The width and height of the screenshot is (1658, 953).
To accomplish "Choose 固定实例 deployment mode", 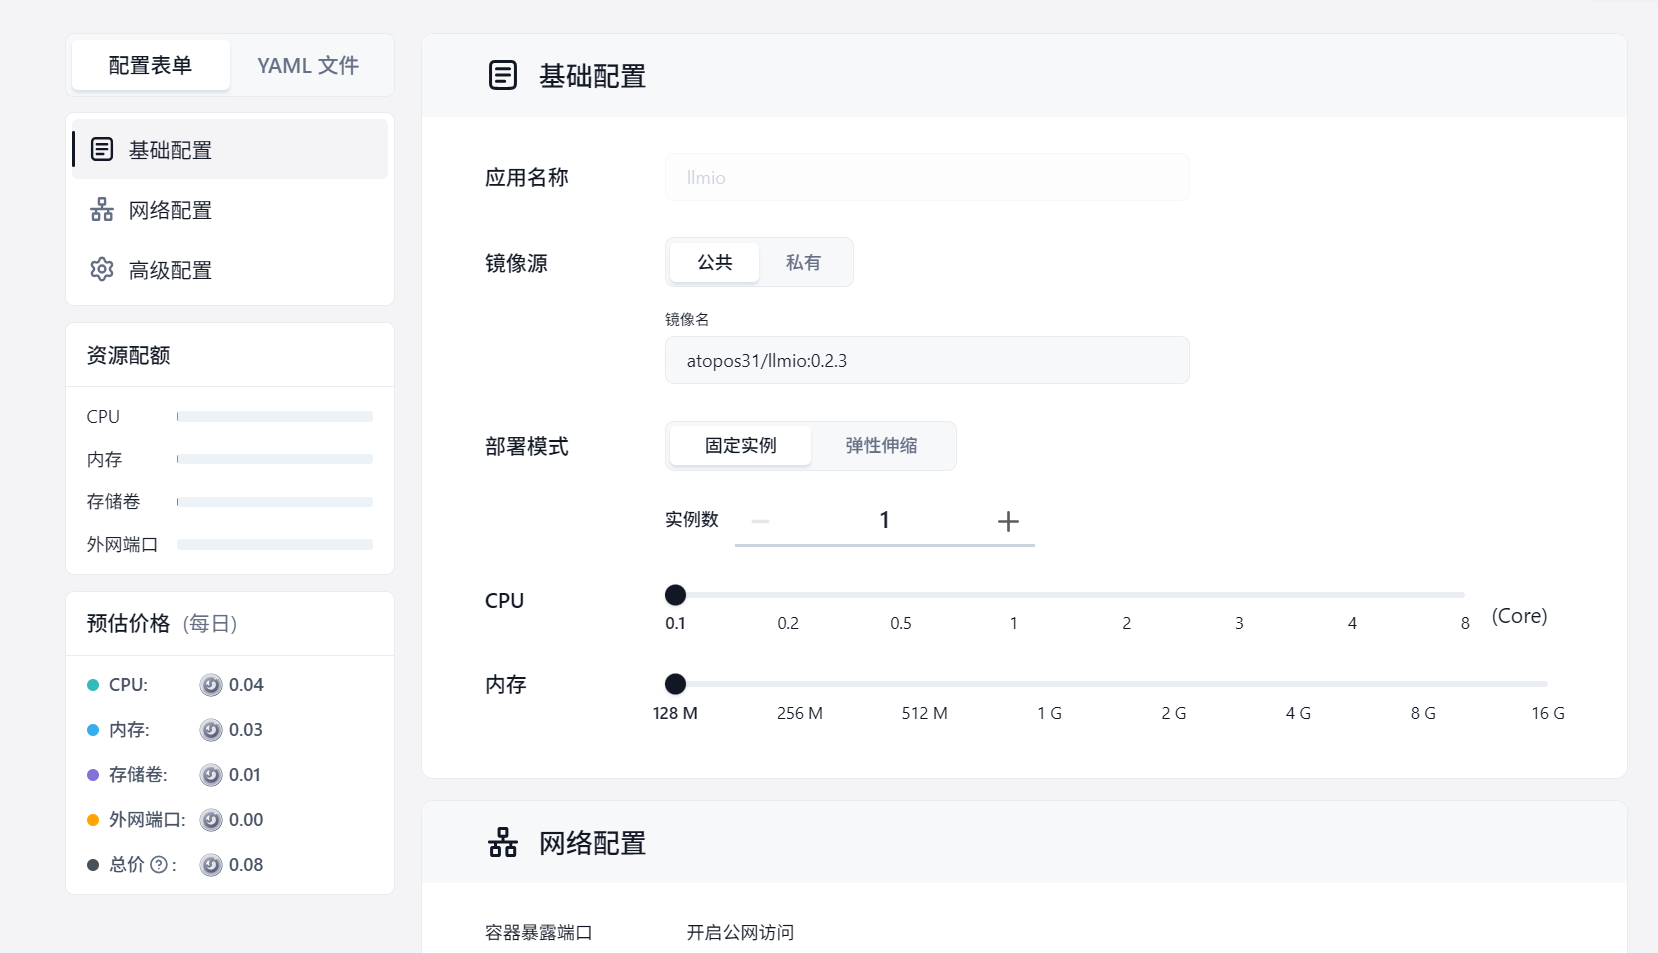I will pos(740,446).
